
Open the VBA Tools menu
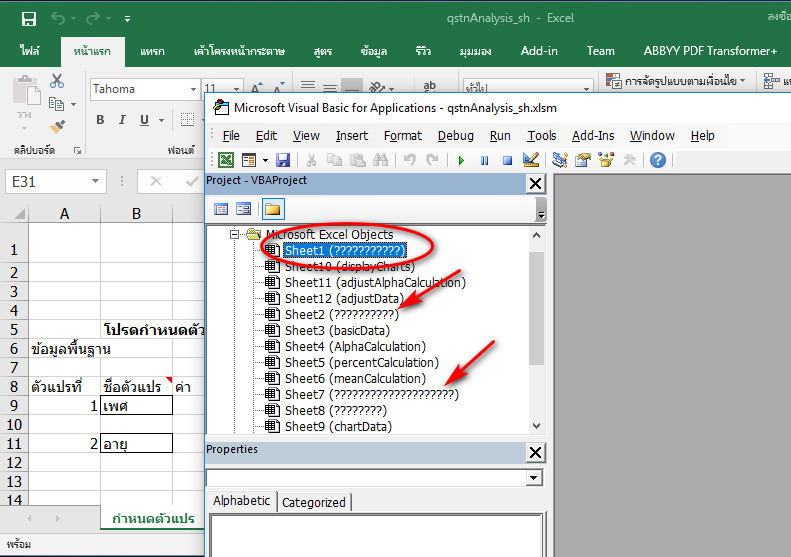(x=542, y=136)
